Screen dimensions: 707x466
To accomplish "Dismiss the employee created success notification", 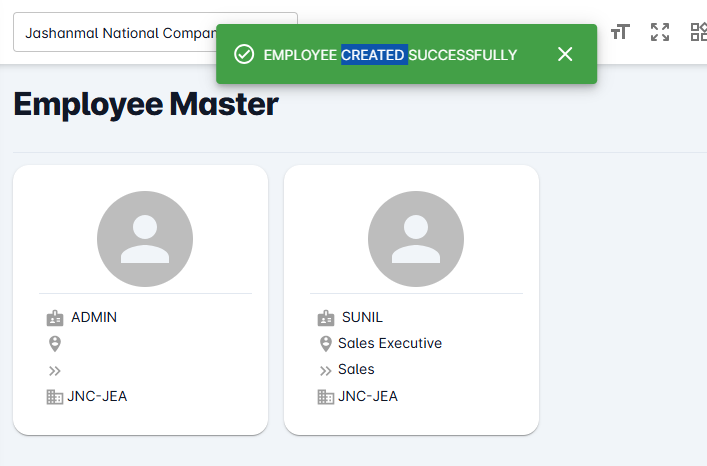I will click(x=565, y=54).
